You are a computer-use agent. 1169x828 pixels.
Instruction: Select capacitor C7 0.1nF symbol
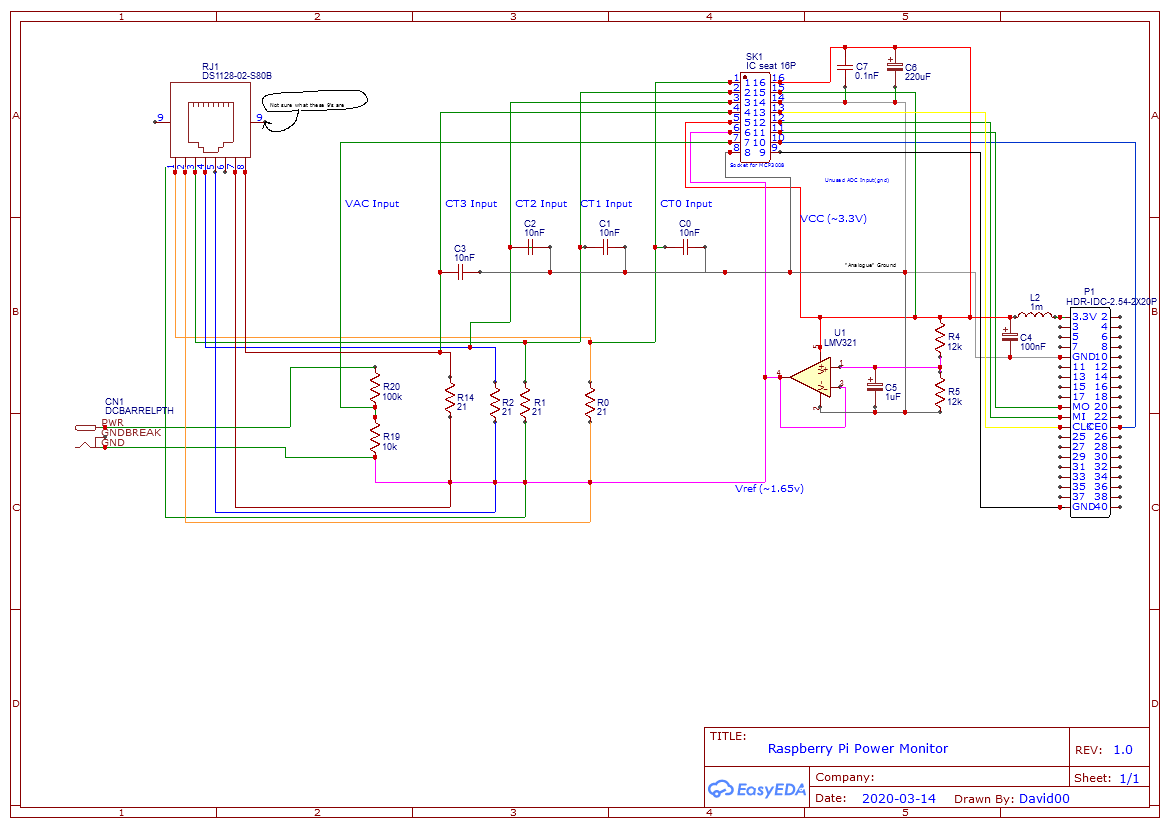point(845,67)
